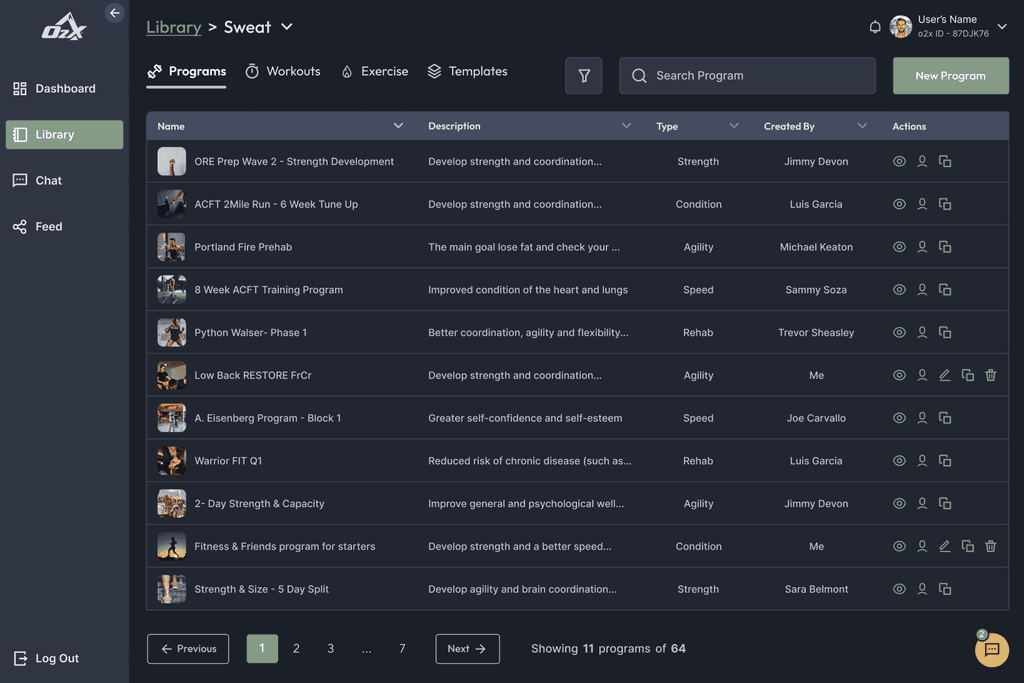
Task: Duplicate Strength & Size - 5 Day Split
Action: tap(945, 589)
